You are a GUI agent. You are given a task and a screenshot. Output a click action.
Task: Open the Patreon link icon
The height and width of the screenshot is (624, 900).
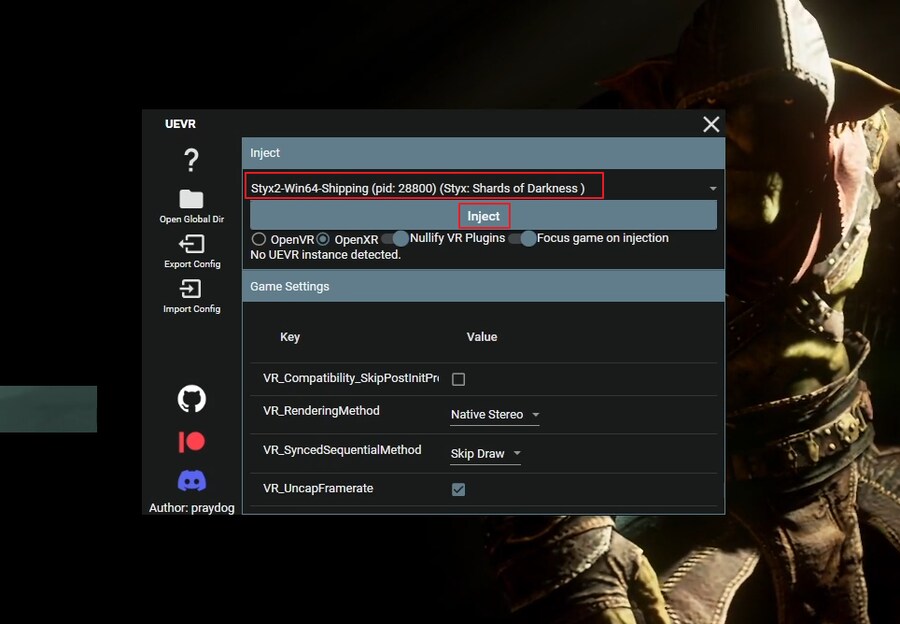click(192, 441)
